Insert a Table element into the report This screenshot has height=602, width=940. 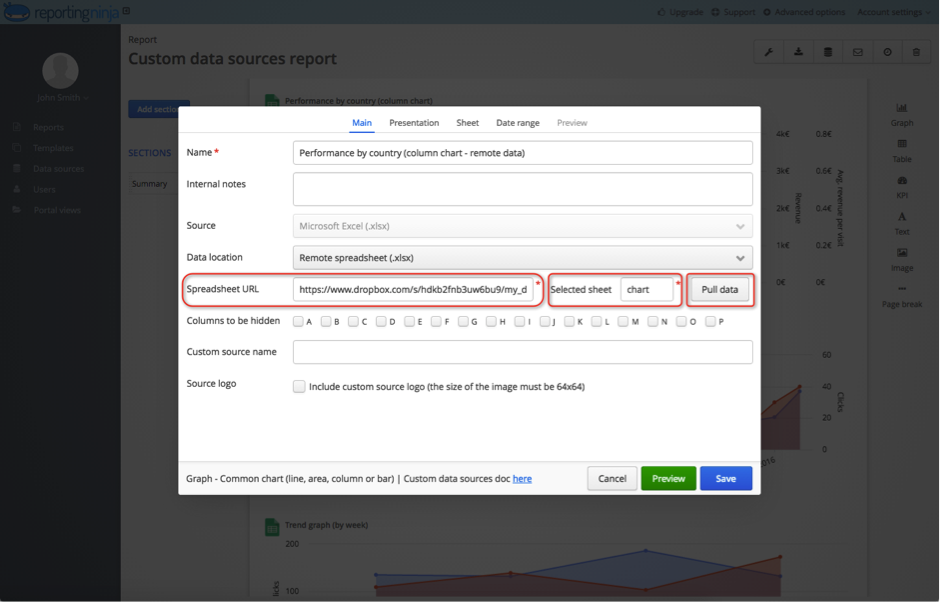click(x=902, y=150)
